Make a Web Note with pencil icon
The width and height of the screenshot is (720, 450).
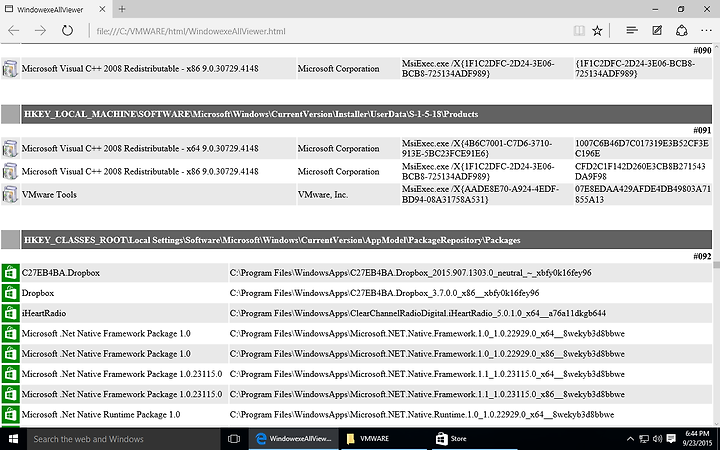657,30
